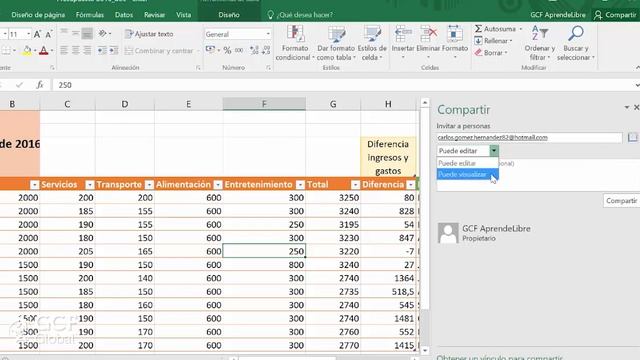Increase the cell indent

[113, 51]
